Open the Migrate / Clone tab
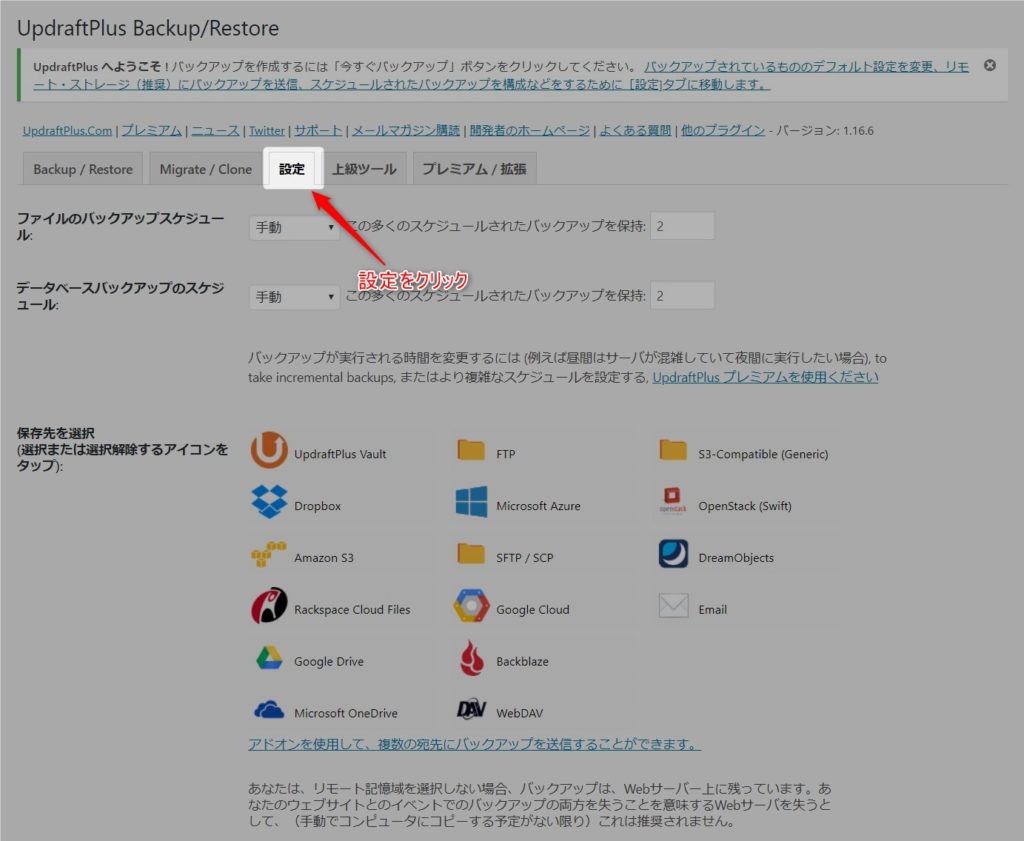 tap(206, 169)
